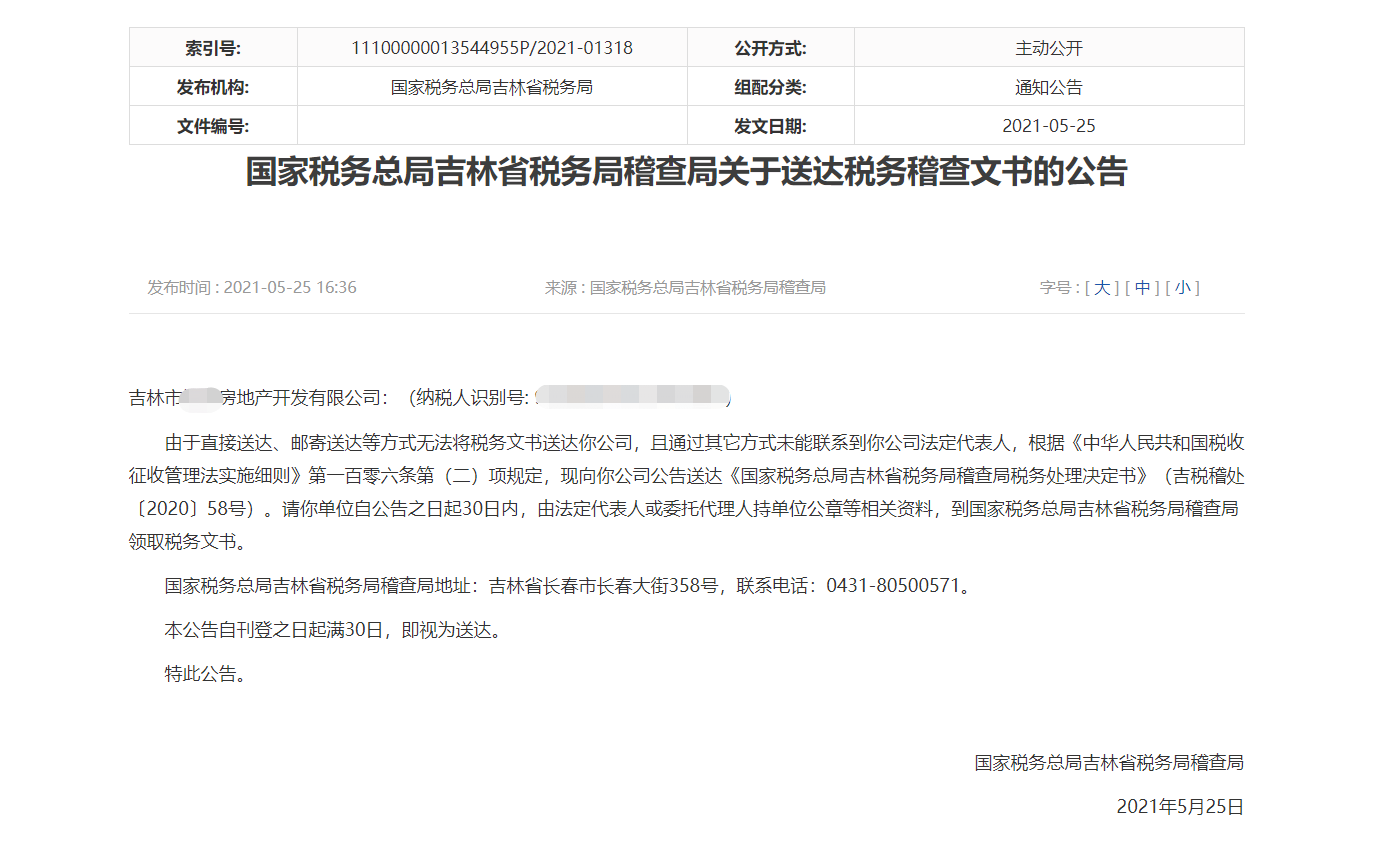Click the 发布机构 label cell
This screenshot has height=844, width=1373.
(x=213, y=87)
